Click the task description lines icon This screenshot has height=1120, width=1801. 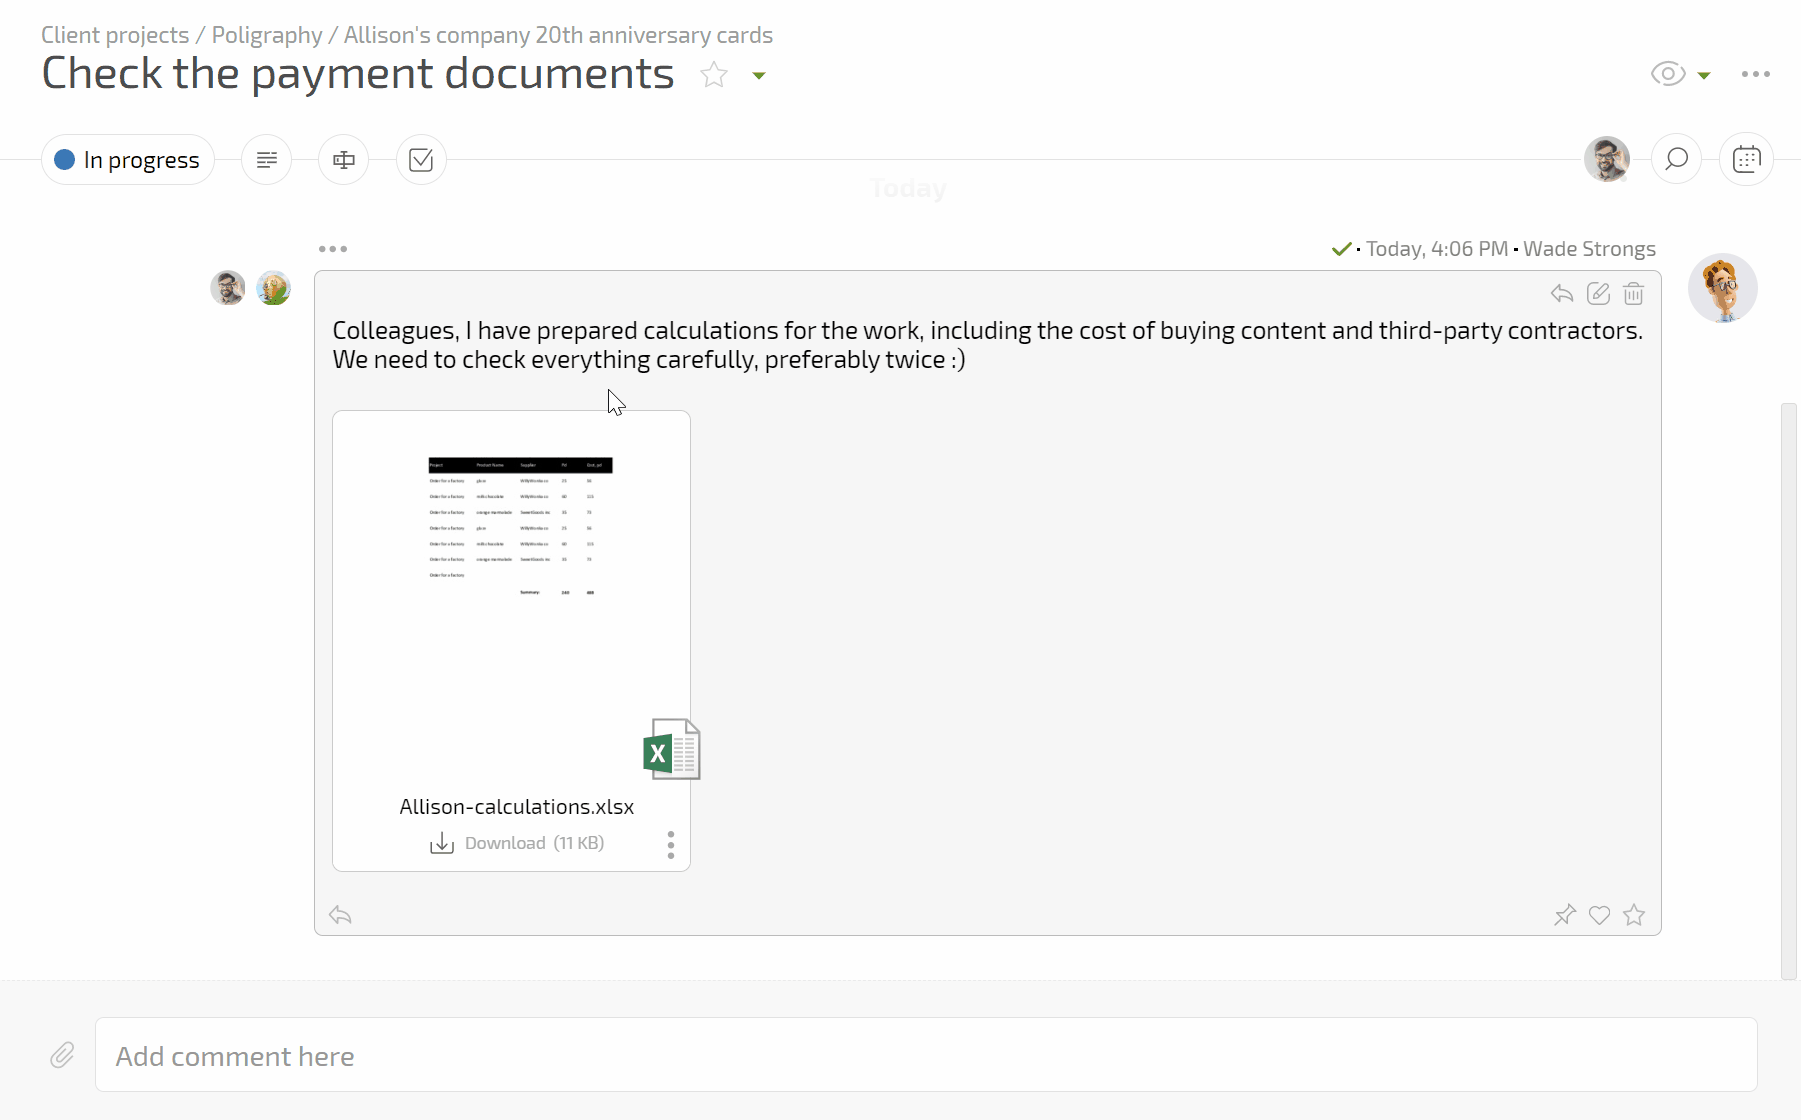click(x=266, y=160)
